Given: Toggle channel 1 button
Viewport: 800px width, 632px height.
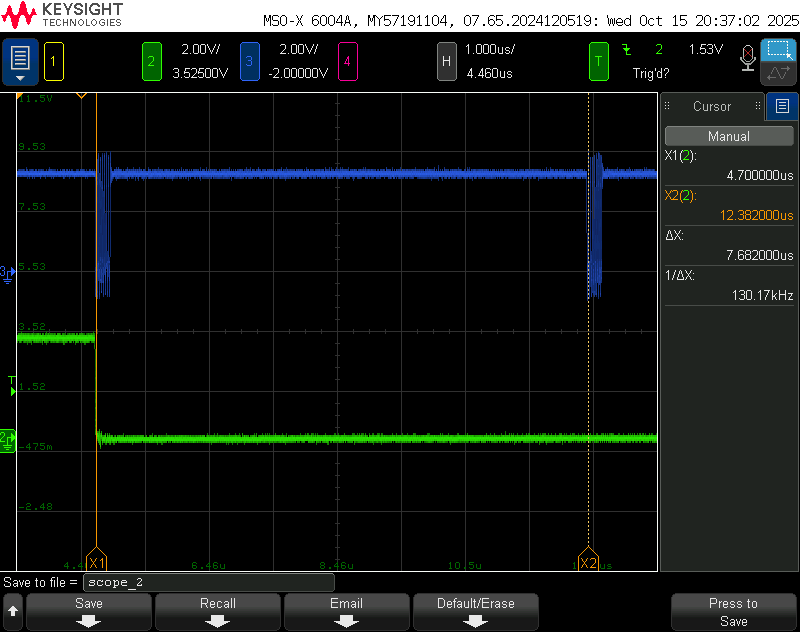Looking at the screenshot, I should (x=54, y=62).
